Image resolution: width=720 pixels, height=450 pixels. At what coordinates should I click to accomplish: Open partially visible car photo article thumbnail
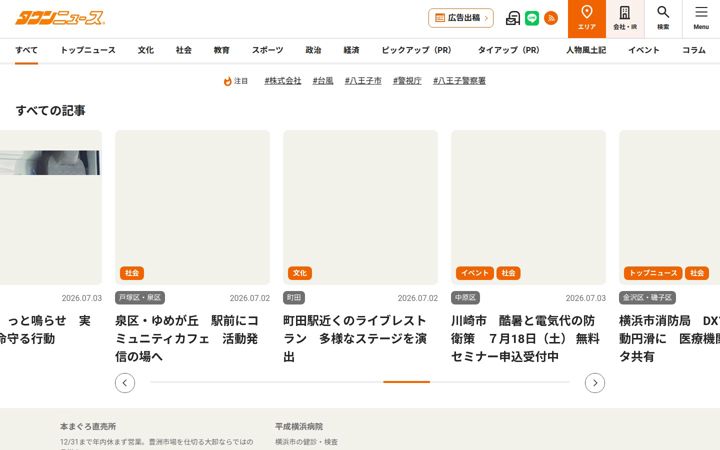pos(50,208)
